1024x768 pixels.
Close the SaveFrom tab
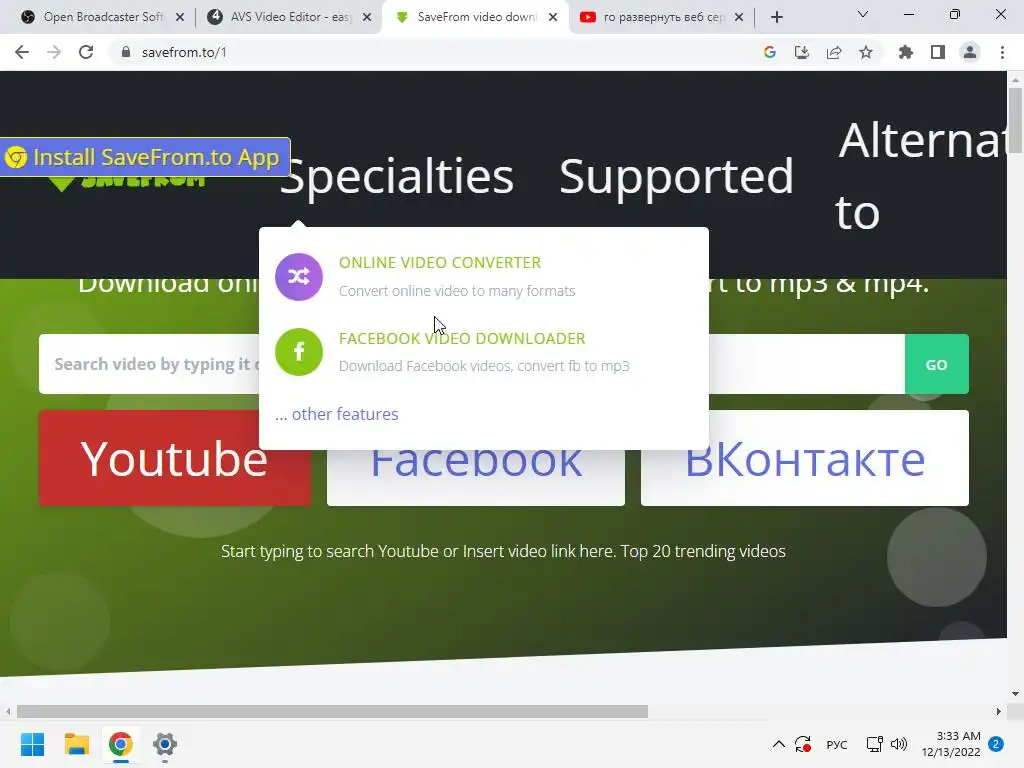click(553, 17)
